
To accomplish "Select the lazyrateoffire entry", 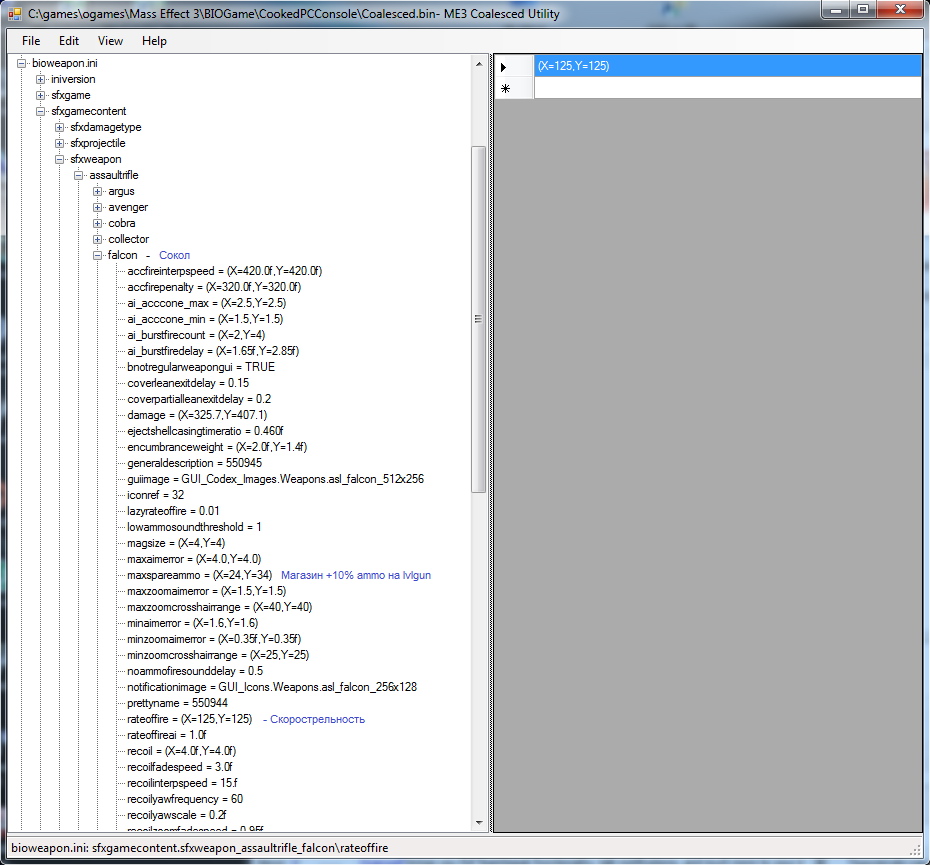I will point(173,511).
